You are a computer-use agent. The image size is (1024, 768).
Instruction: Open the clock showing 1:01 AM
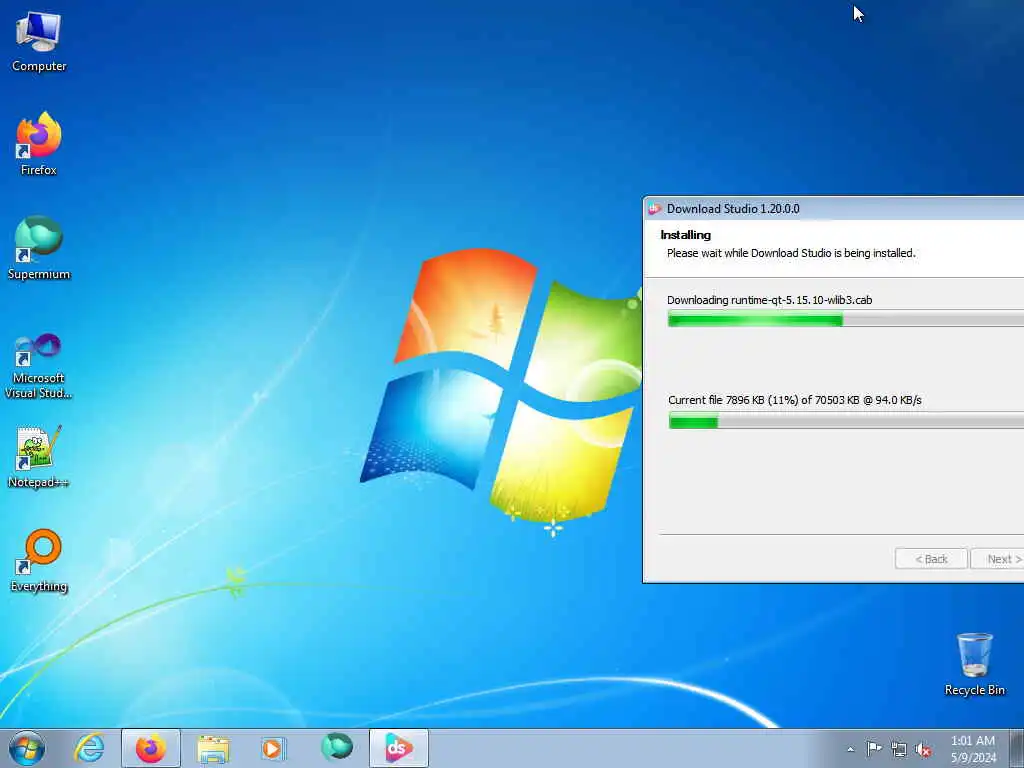pyautogui.click(x=973, y=748)
